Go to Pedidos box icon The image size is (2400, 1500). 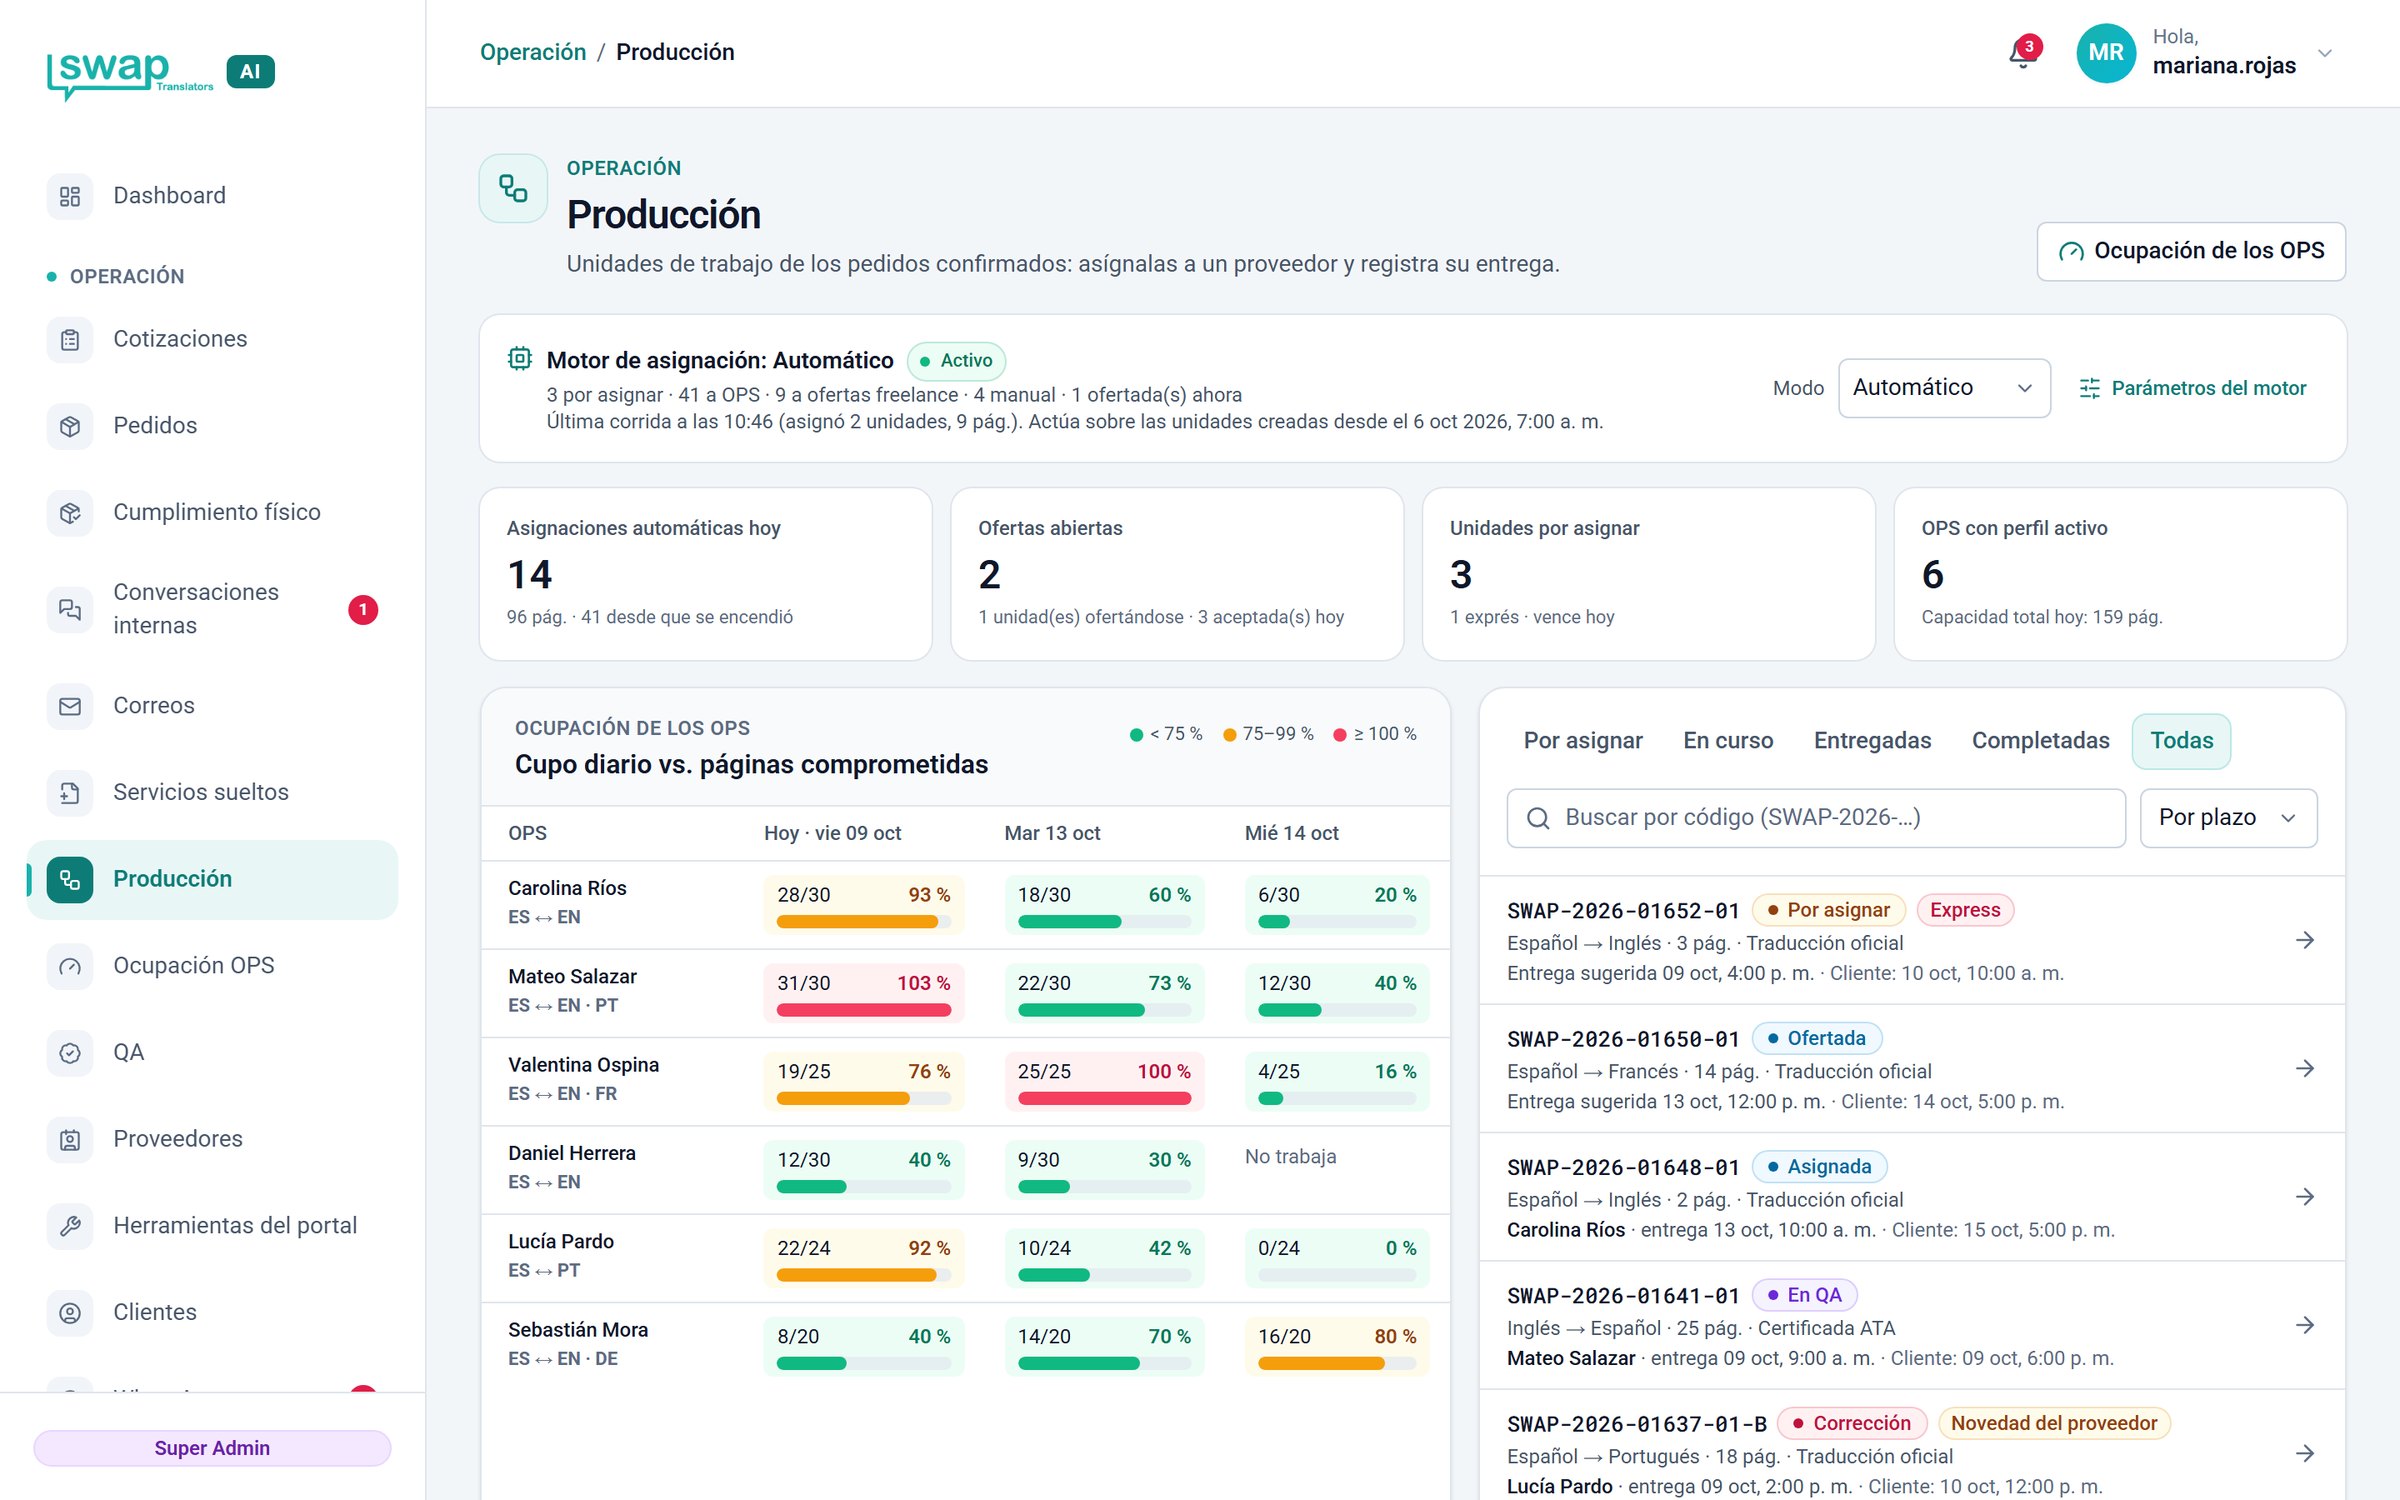click(69, 426)
